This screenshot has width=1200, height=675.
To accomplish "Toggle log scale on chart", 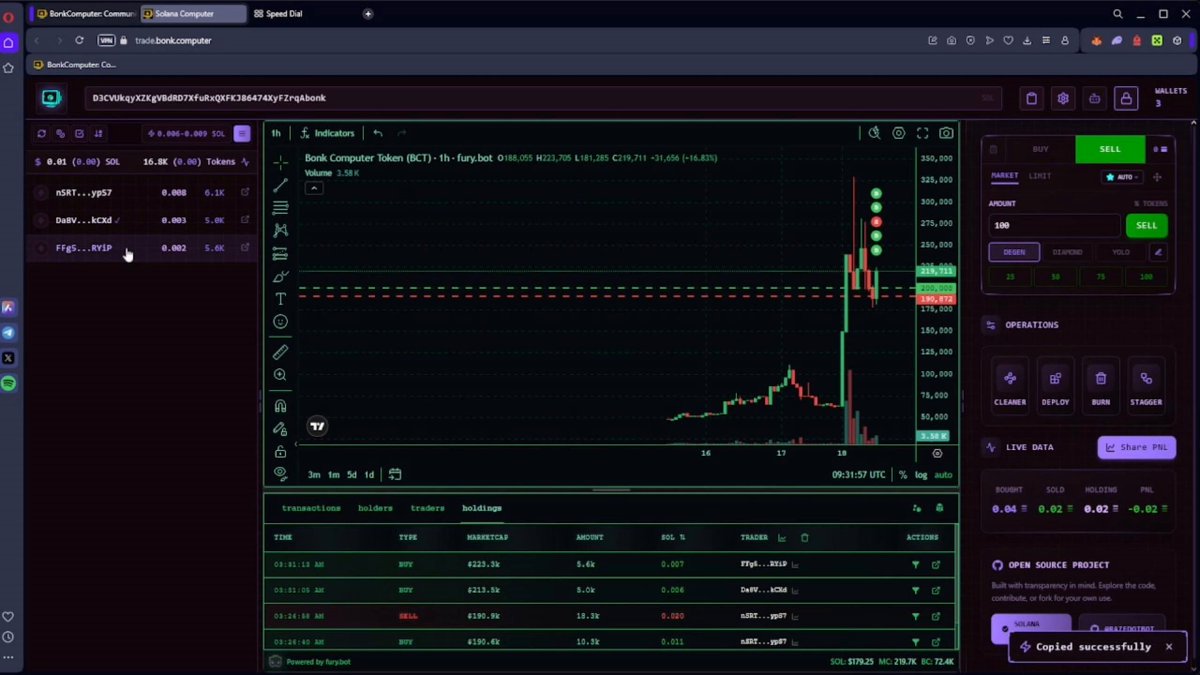I will (921, 475).
